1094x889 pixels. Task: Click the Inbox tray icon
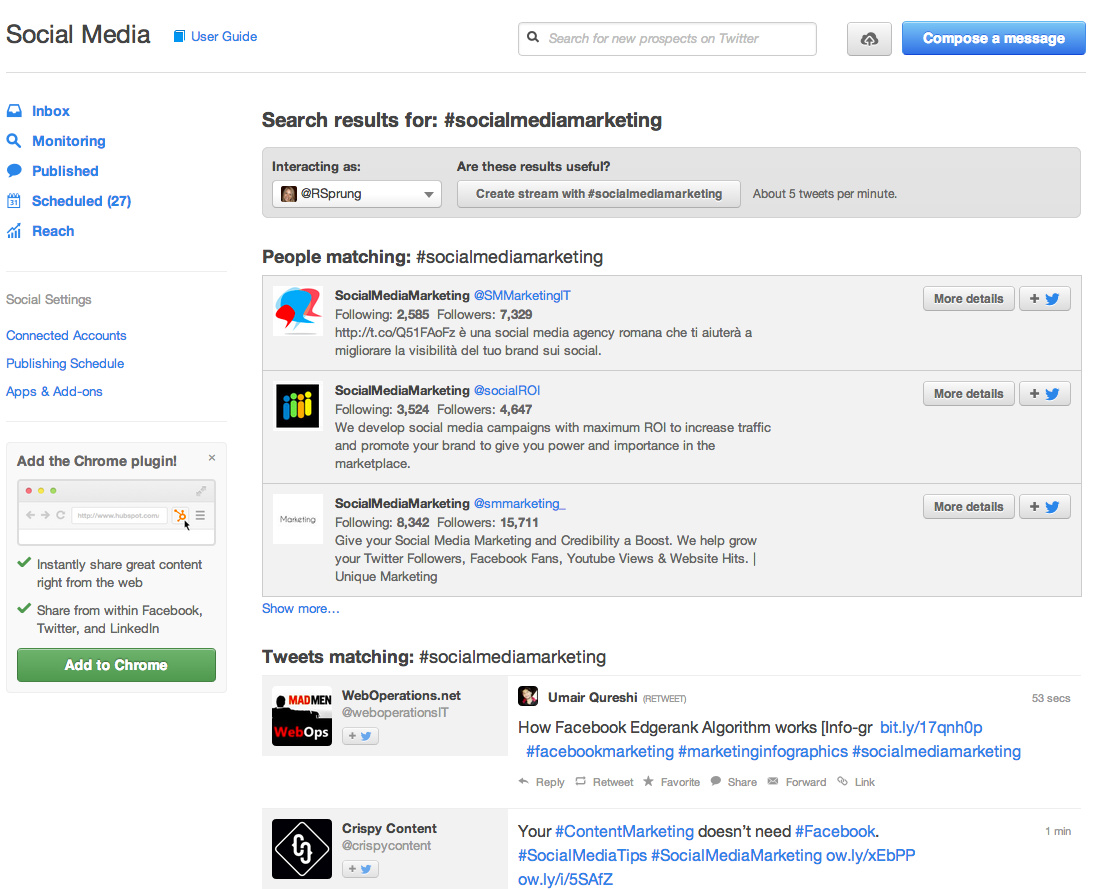(14, 111)
